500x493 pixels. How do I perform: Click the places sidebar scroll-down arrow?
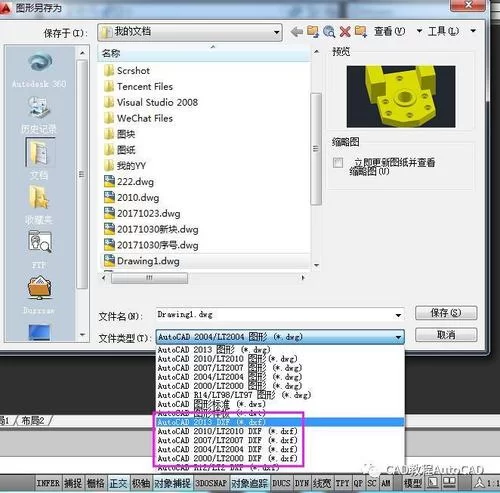tap(82, 335)
